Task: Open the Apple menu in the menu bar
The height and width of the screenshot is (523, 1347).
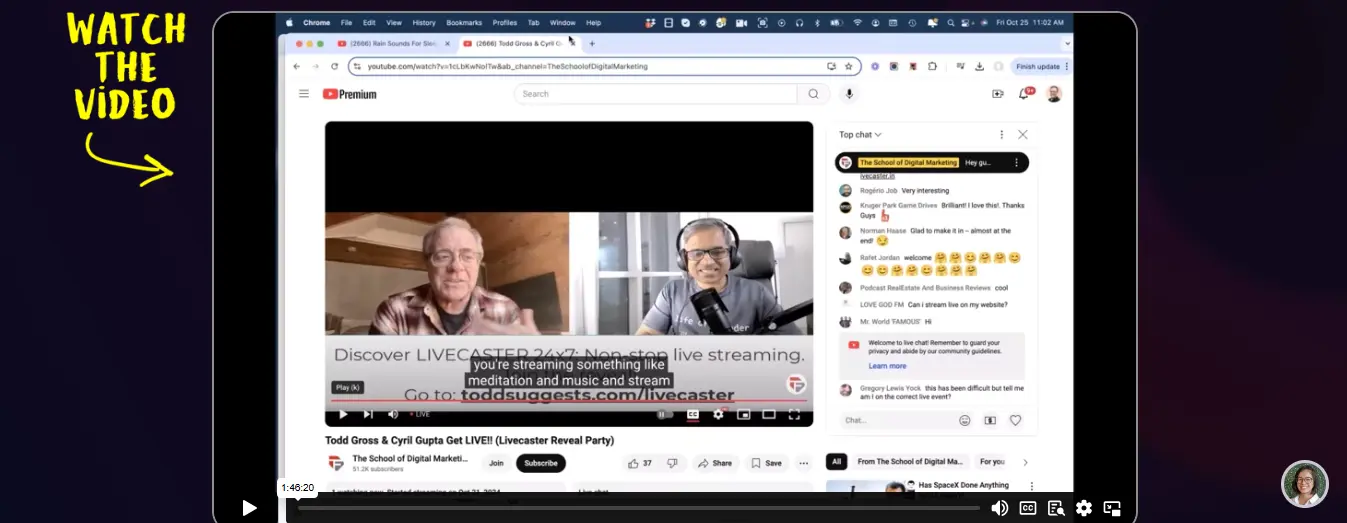Action: (290, 22)
